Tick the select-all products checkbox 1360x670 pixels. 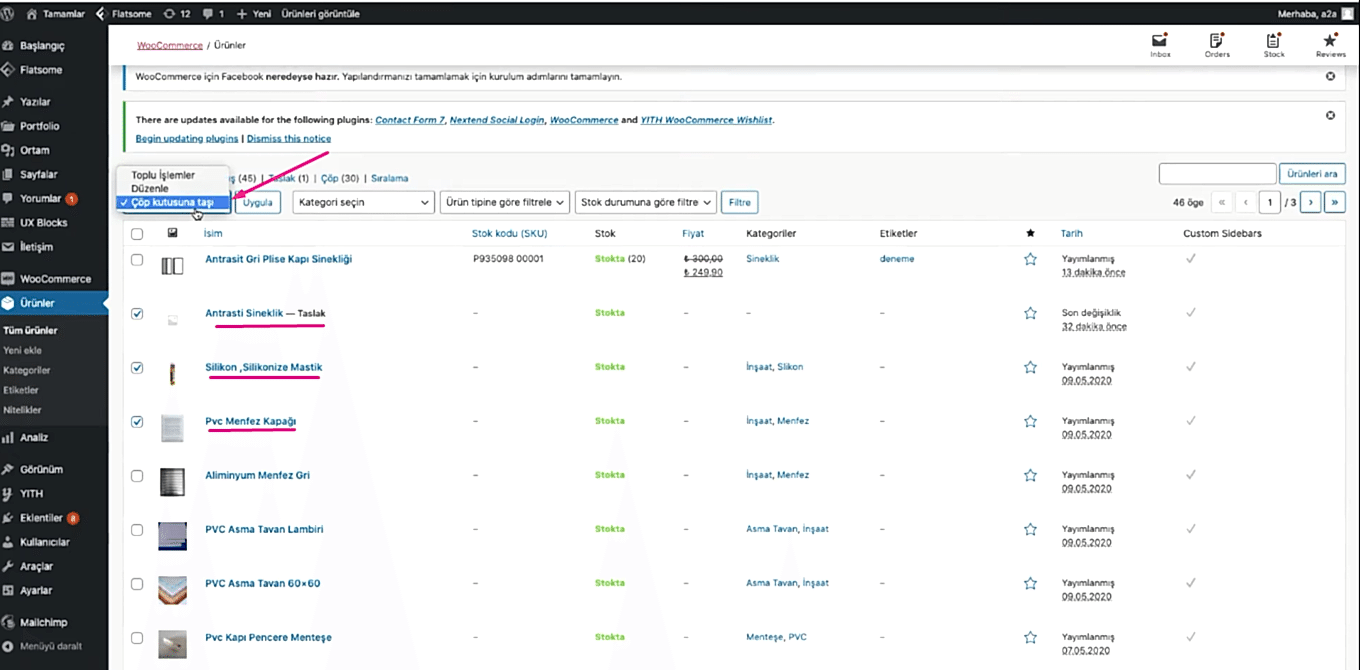[137, 234]
